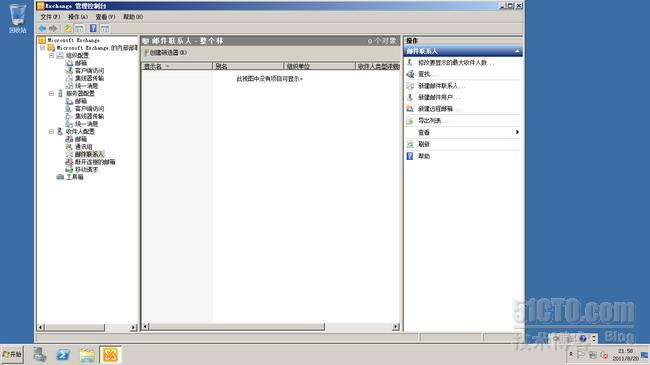Screen dimensions: 650x365
Task: Click the 创建筛选器 button
Action: (x=166, y=53)
